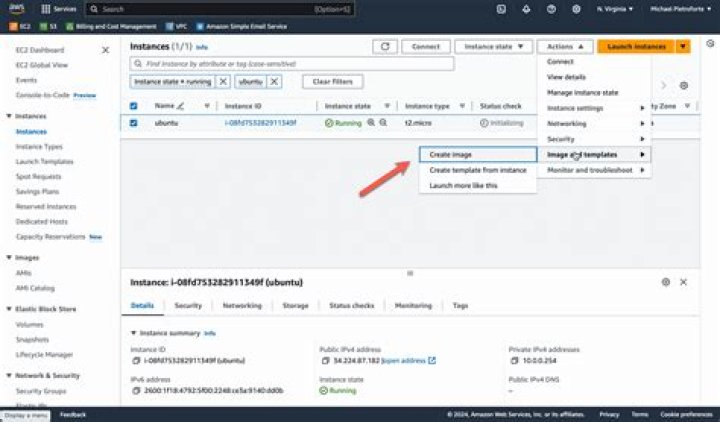
Task: Open CloudShell from the top navigation bar
Action: 500,8
